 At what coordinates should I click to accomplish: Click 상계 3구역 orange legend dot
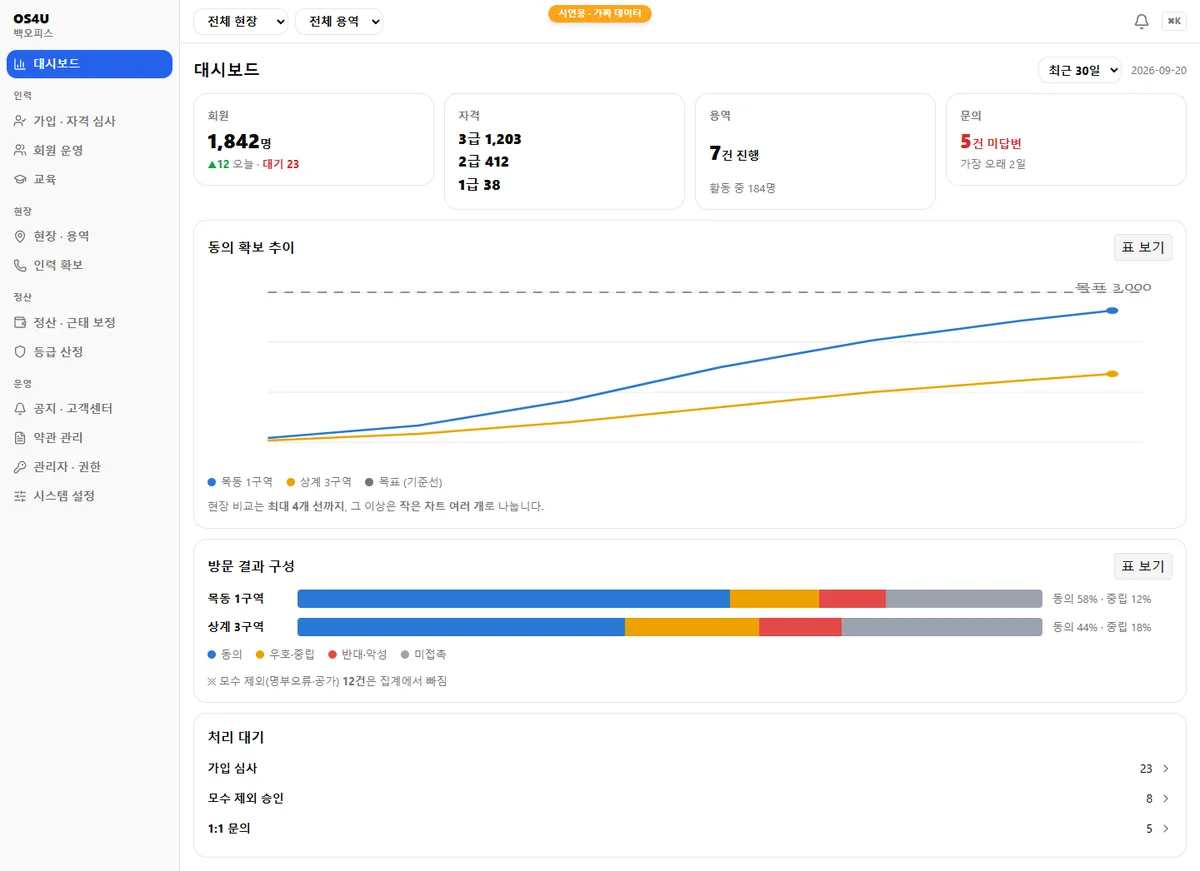point(291,482)
